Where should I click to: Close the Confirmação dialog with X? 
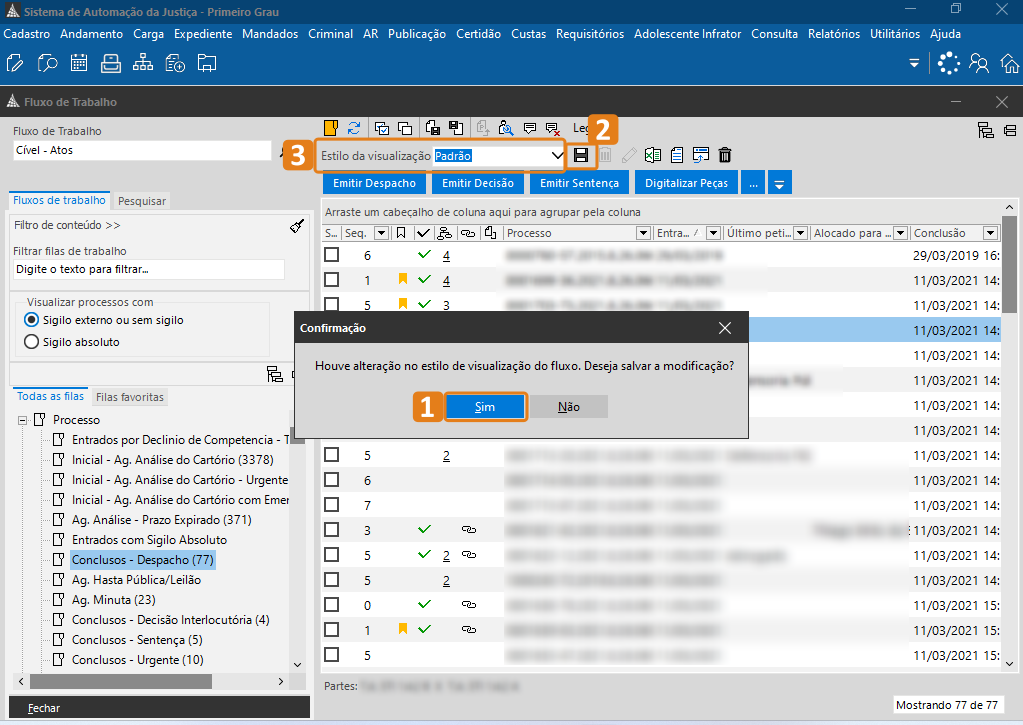(x=725, y=328)
